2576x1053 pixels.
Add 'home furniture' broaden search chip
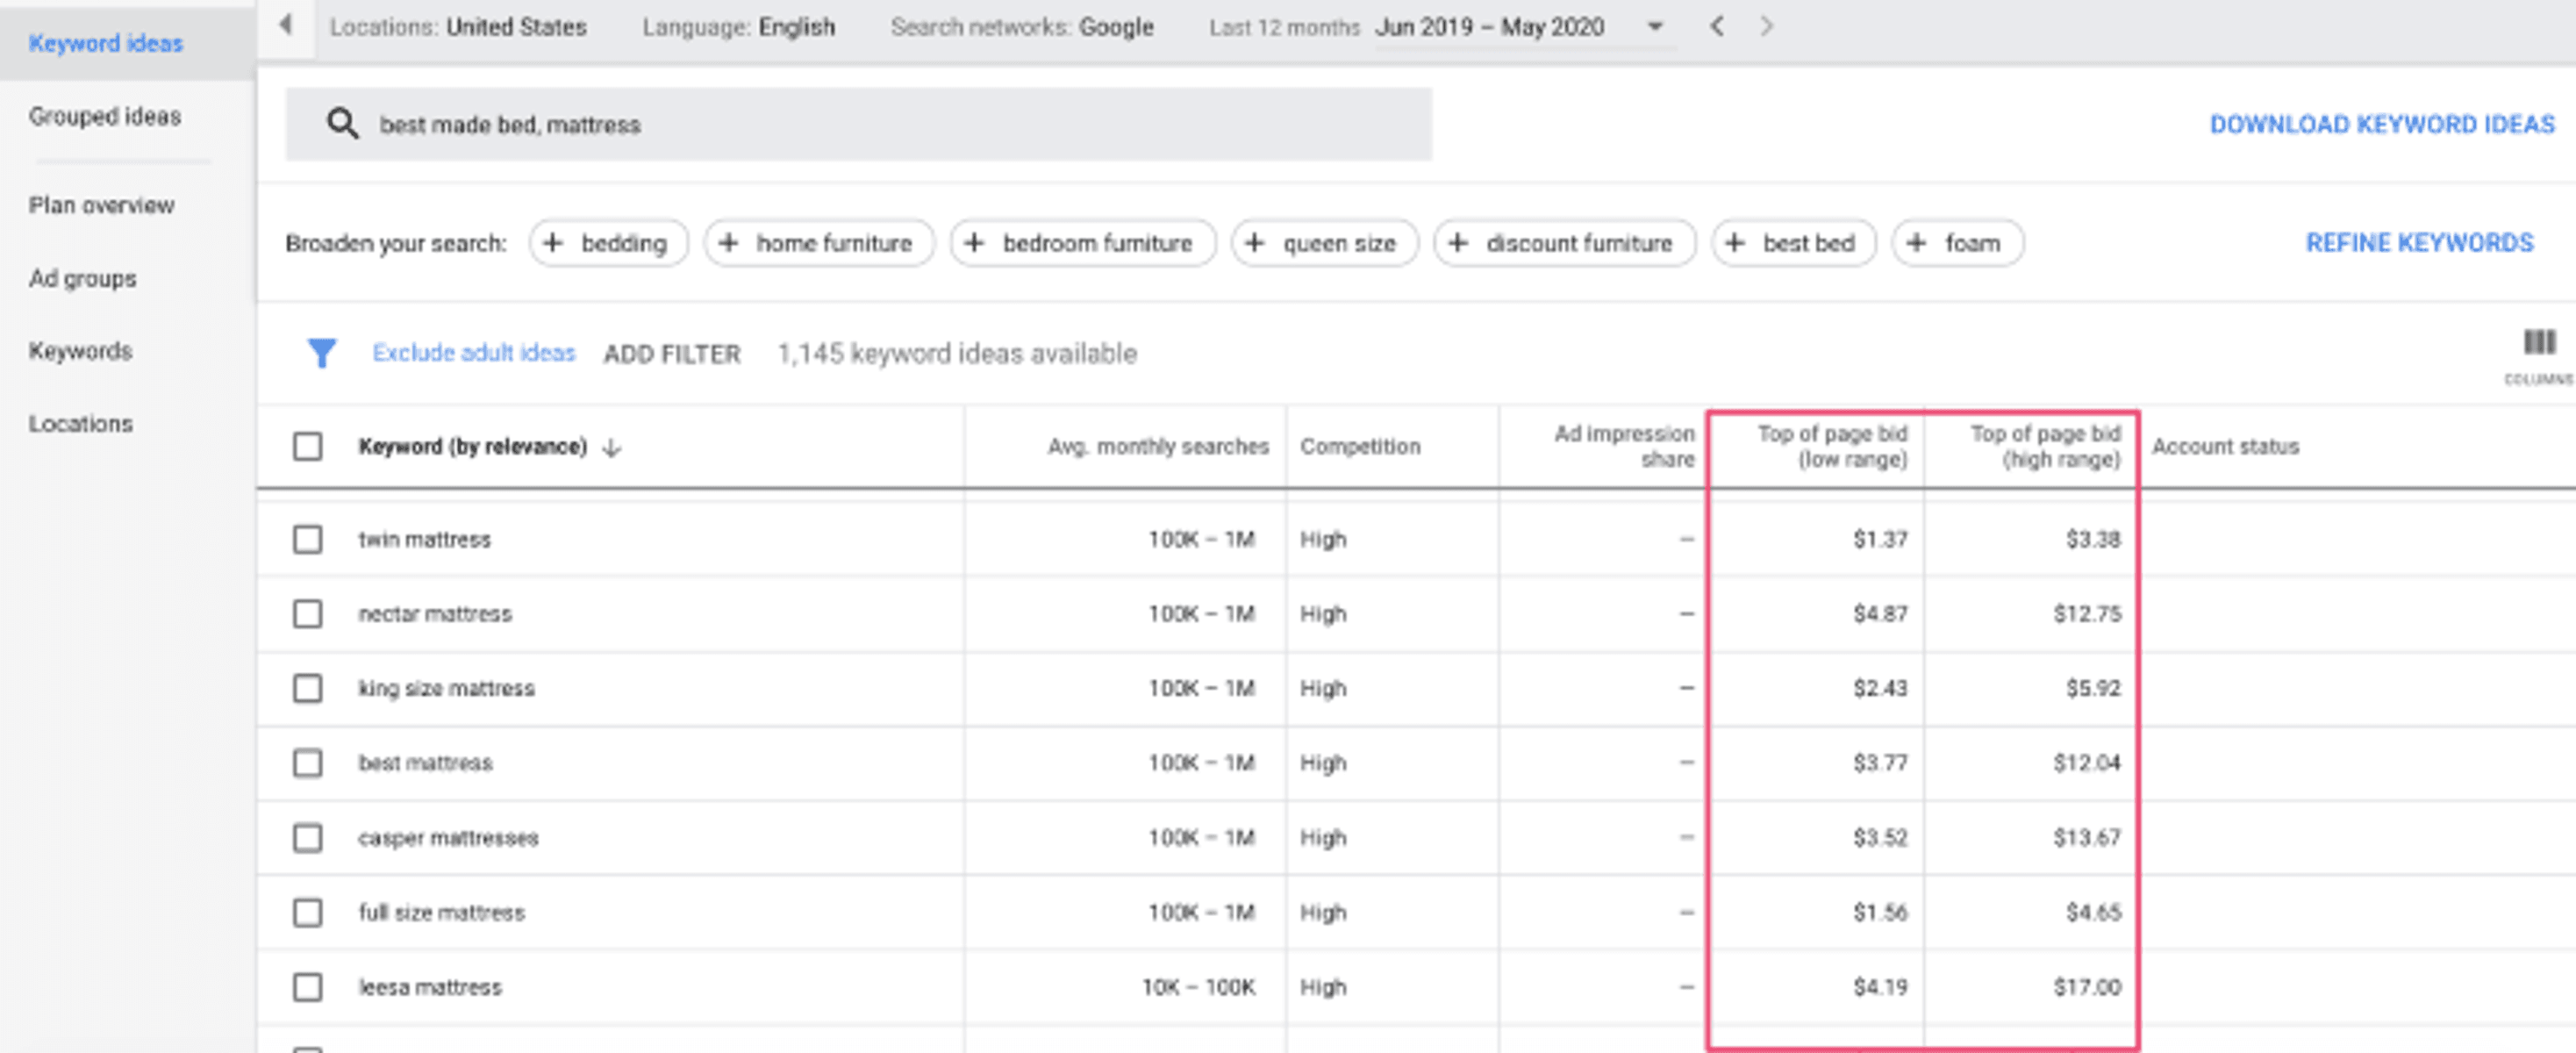pos(819,243)
